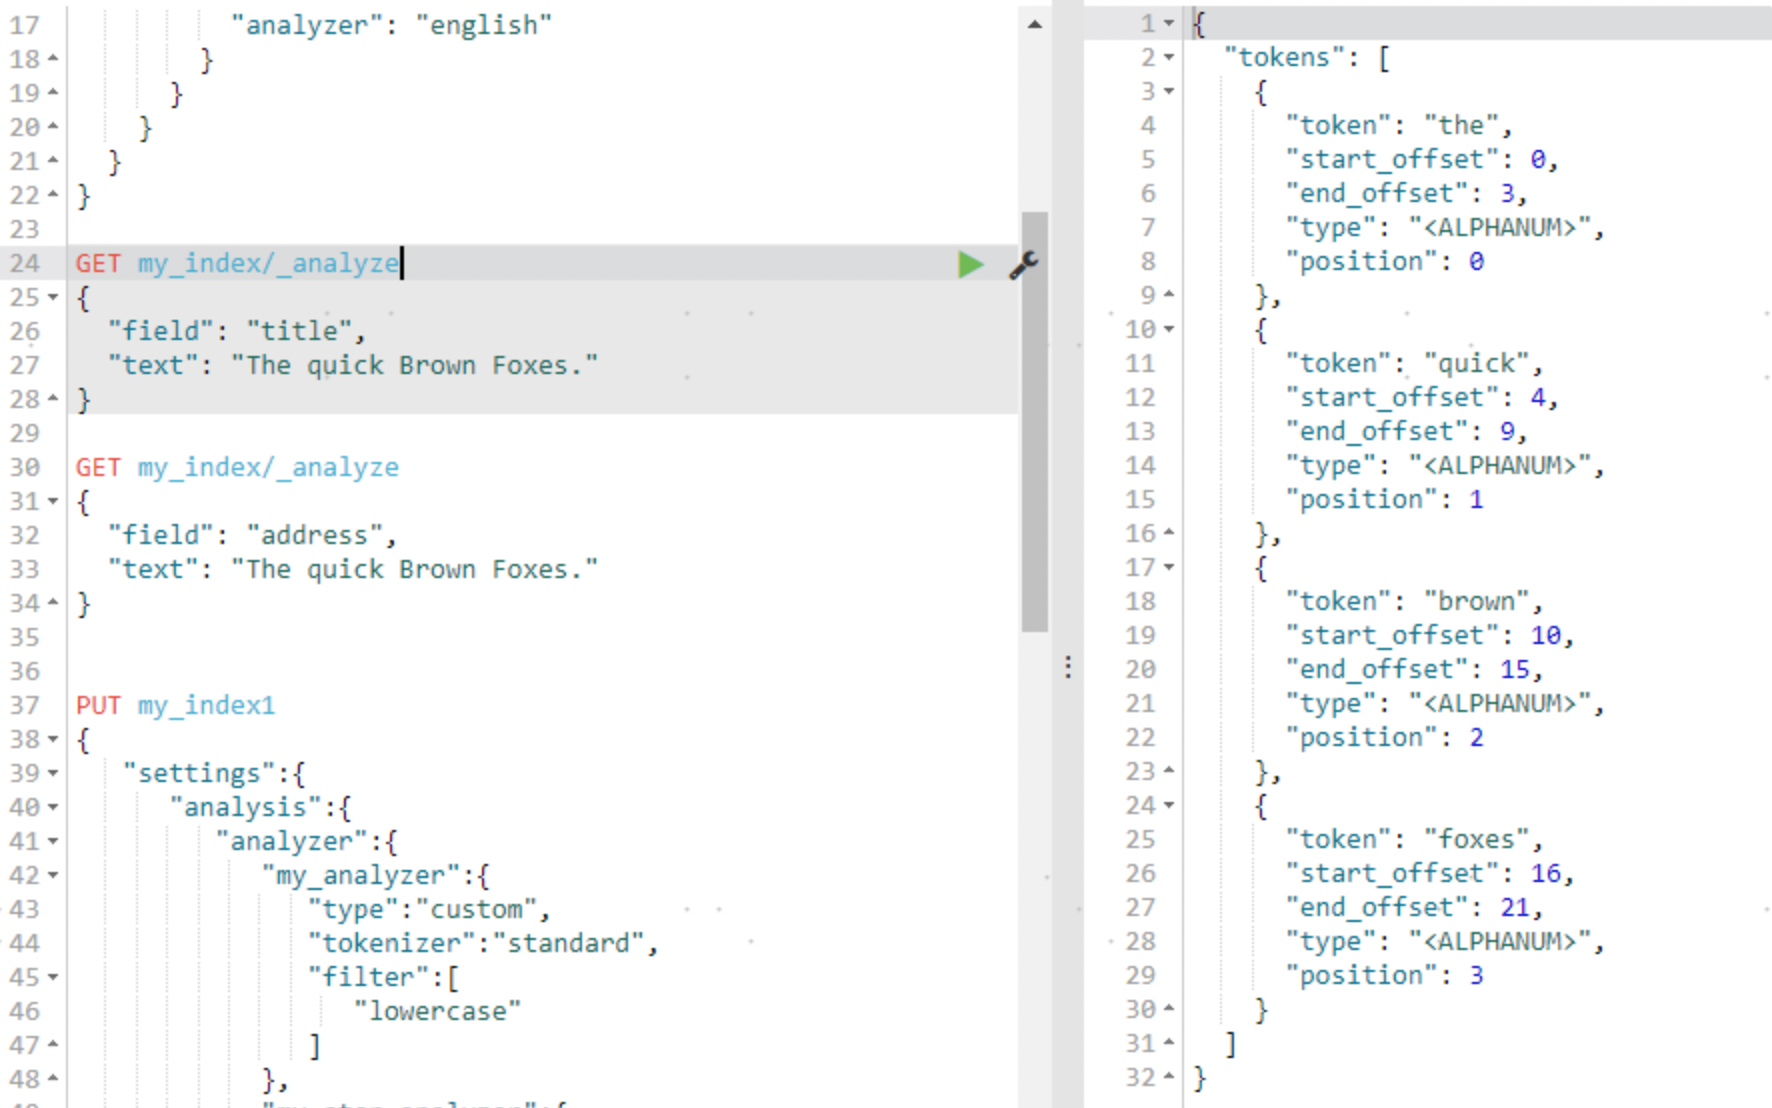The height and width of the screenshot is (1108, 1772).
Task: Collapse the "quick" token object in the response
Action: coord(1169,328)
